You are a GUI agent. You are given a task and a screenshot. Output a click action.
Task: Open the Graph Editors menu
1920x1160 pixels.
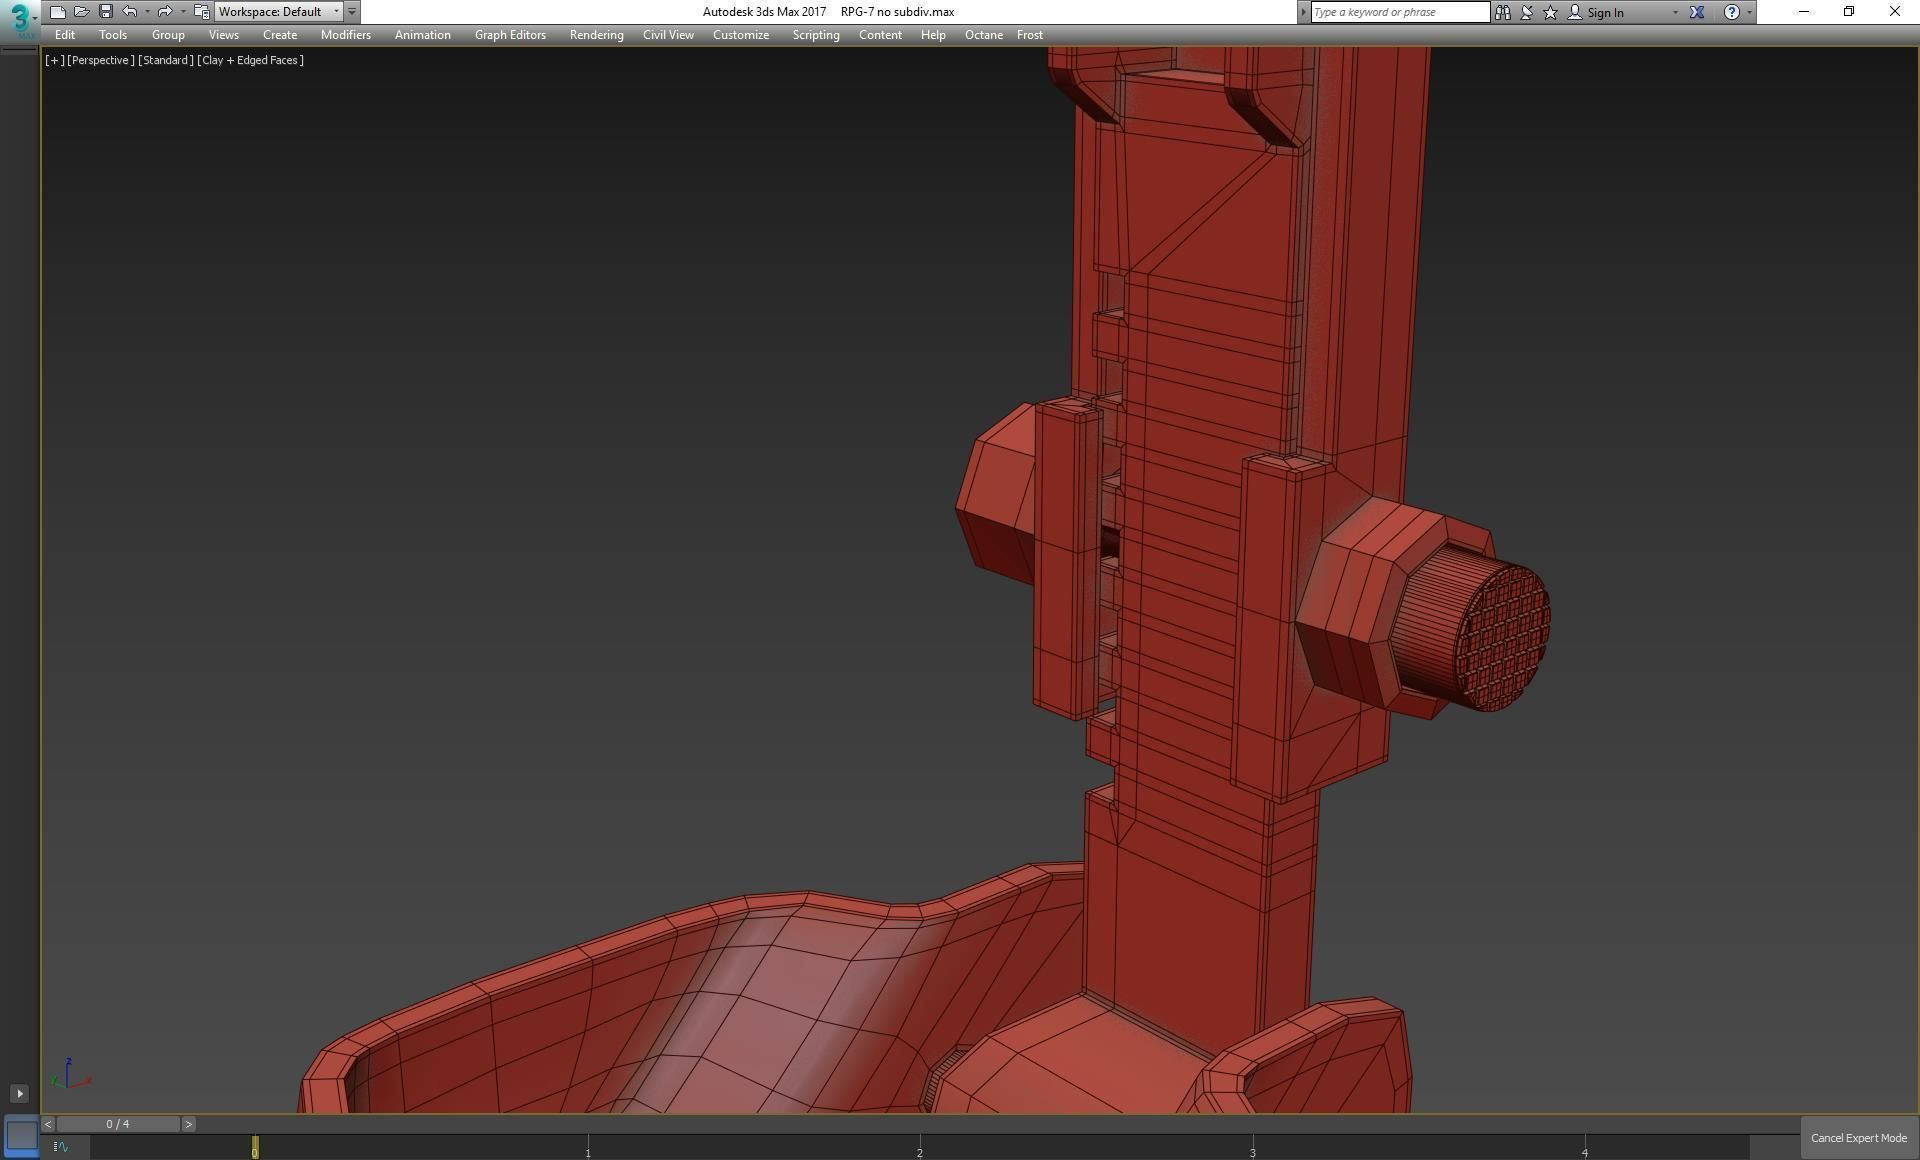[510, 35]
